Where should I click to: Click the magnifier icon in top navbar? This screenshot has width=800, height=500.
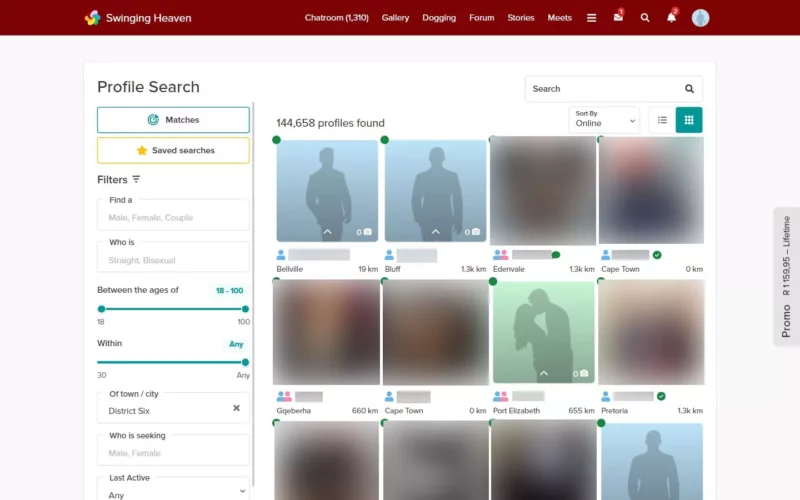(x=645, y=18)
